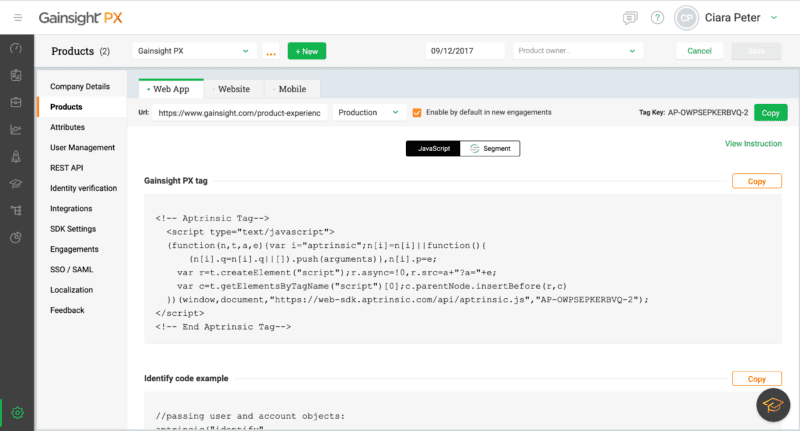Image resolution: width=800 pixels, height=431 pixels.
Task: Open the help question mark icon
Action: 657,18
